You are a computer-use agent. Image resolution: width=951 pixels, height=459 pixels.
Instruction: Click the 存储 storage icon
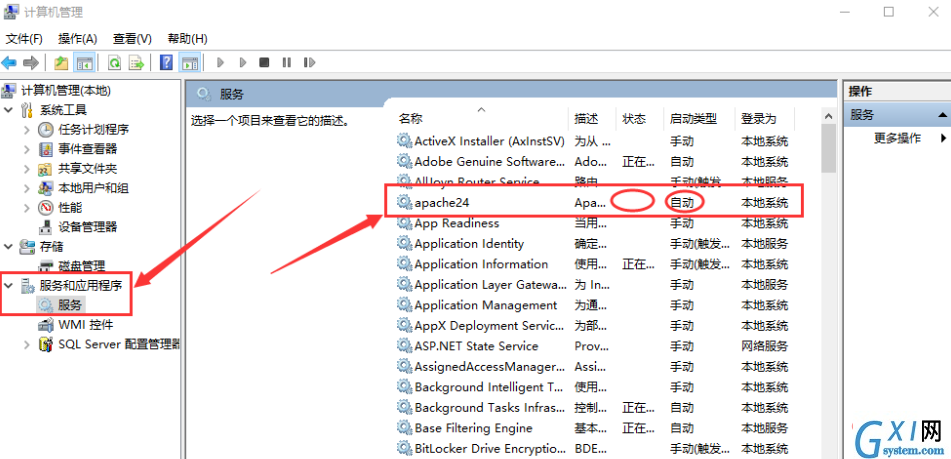(27, 246)
